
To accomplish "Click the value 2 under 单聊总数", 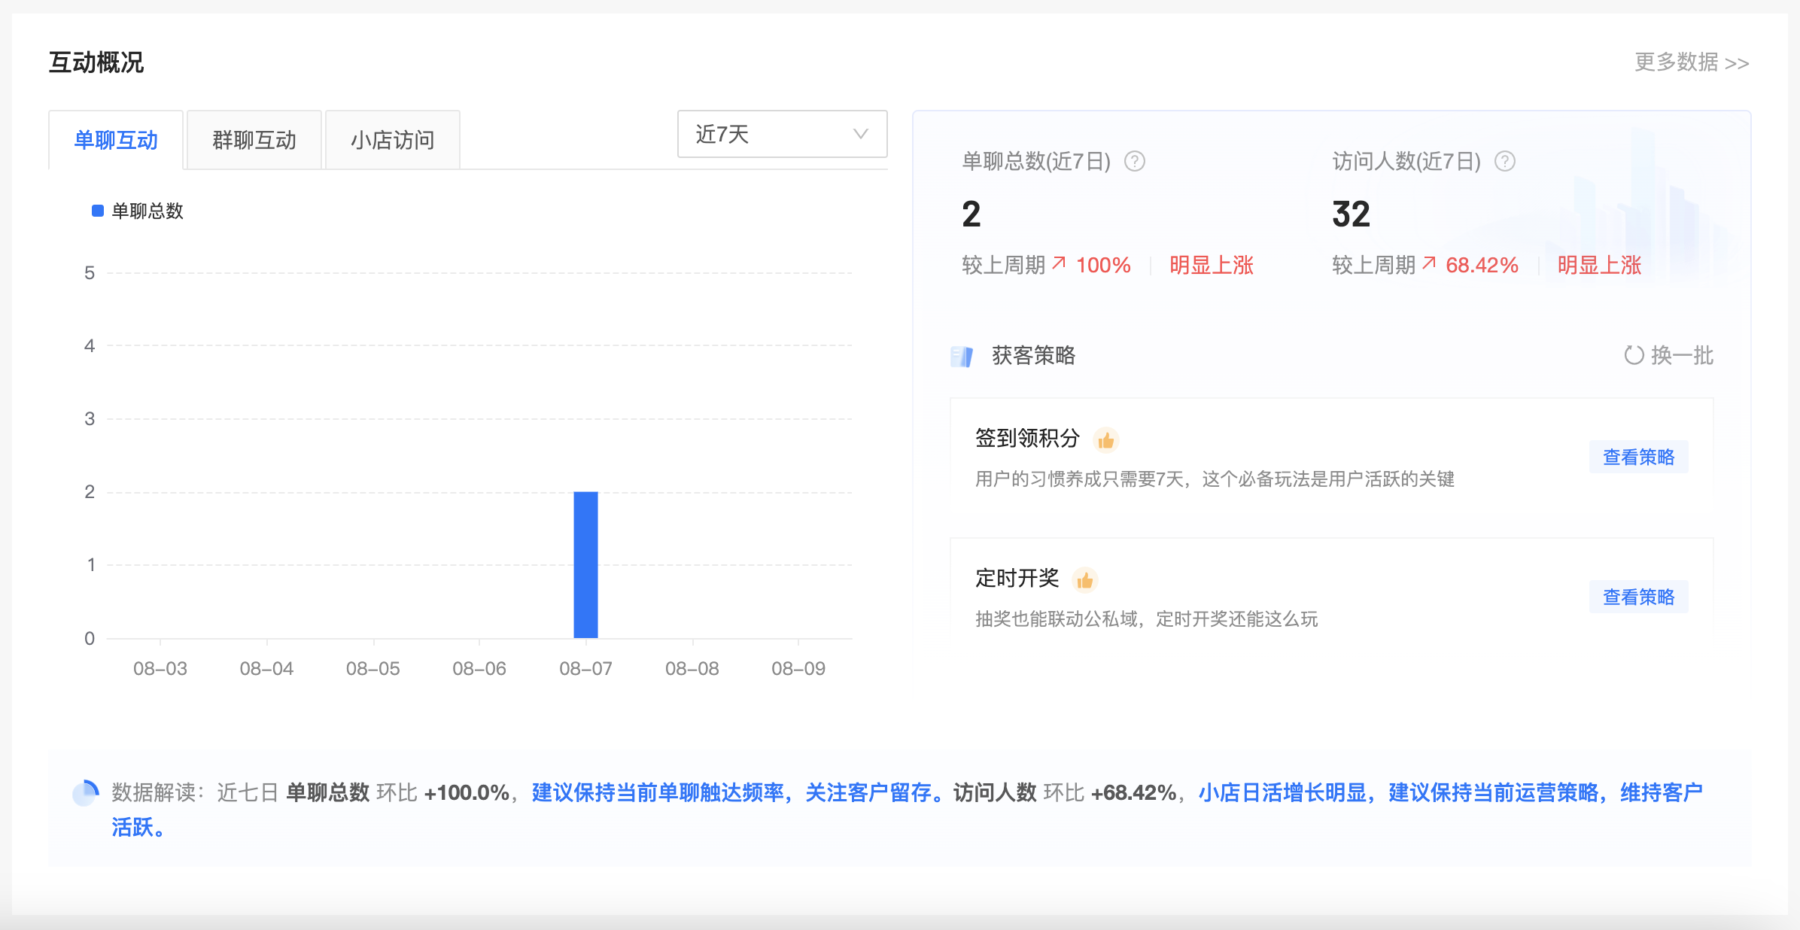I will pyautogui.click(x=971, y=214).
